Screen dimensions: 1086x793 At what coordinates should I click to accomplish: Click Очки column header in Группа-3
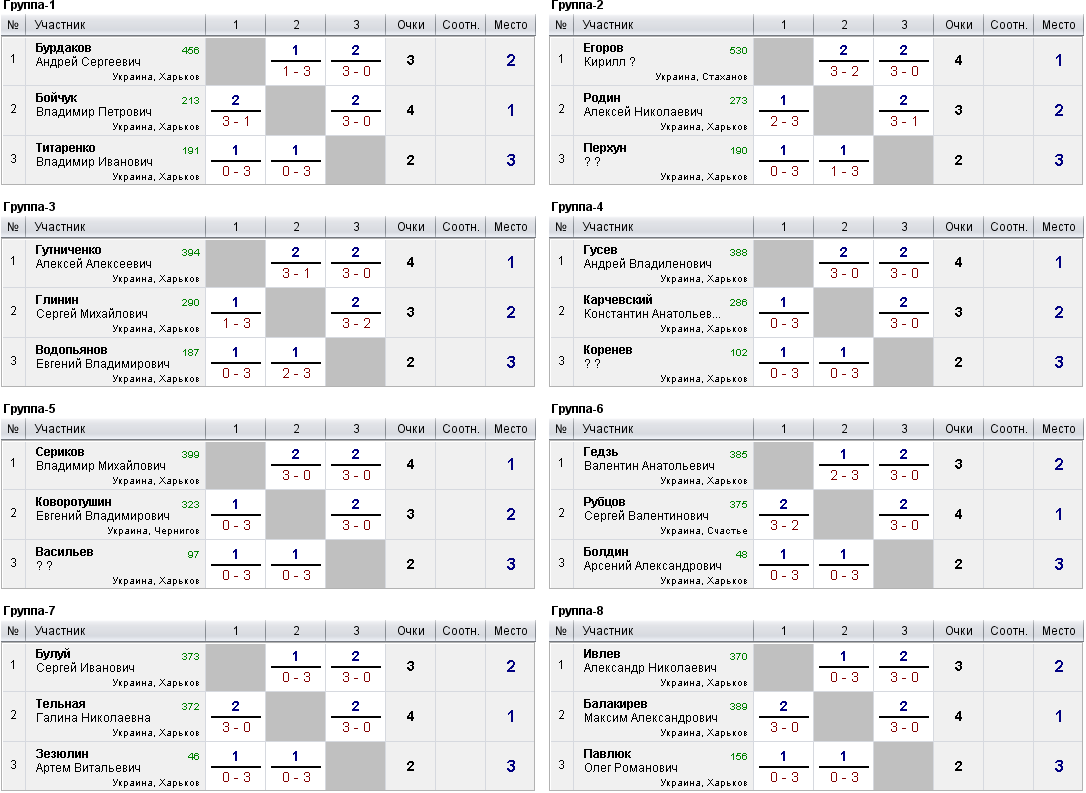(x=411, y=226)
